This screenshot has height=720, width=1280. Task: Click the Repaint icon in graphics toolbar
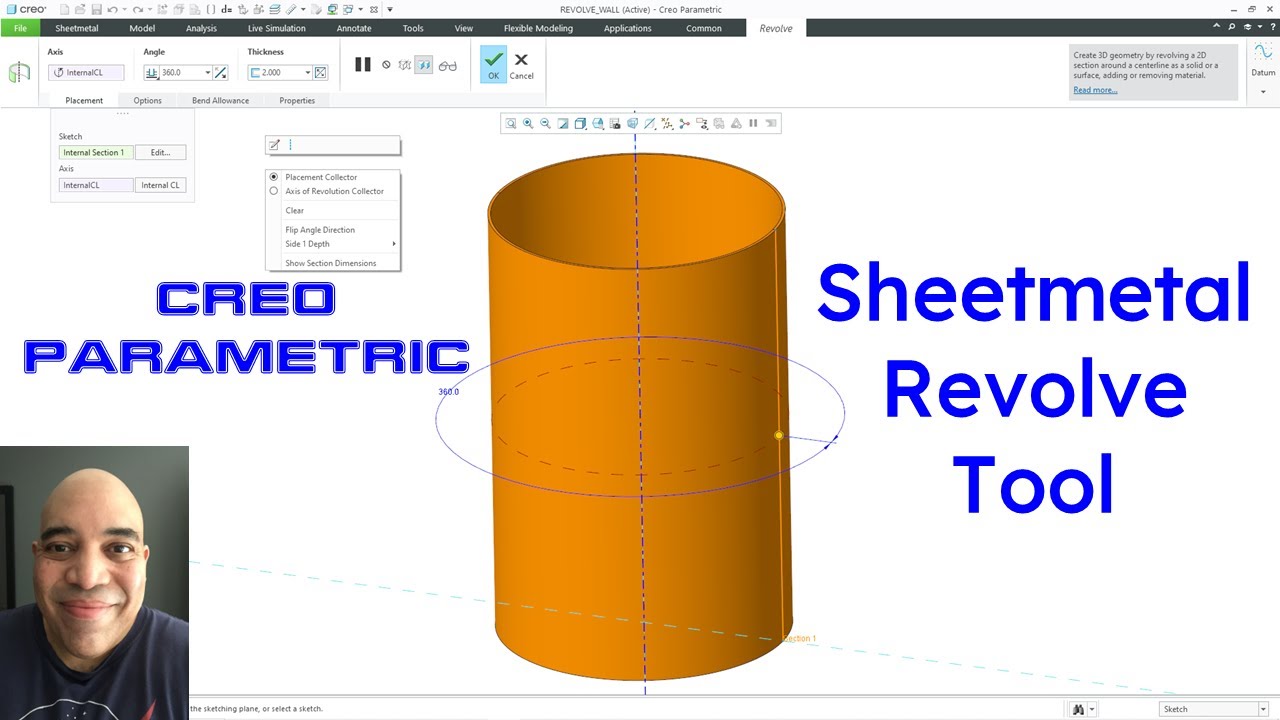(562, 123)
